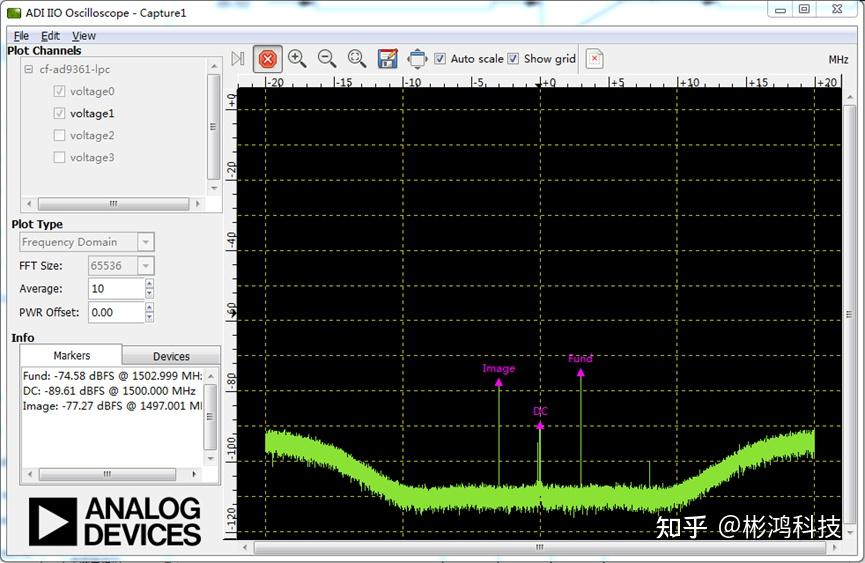The image size is (865, 563).
Task: Open the FFT Size dropdown
Action: coord(146,266)
